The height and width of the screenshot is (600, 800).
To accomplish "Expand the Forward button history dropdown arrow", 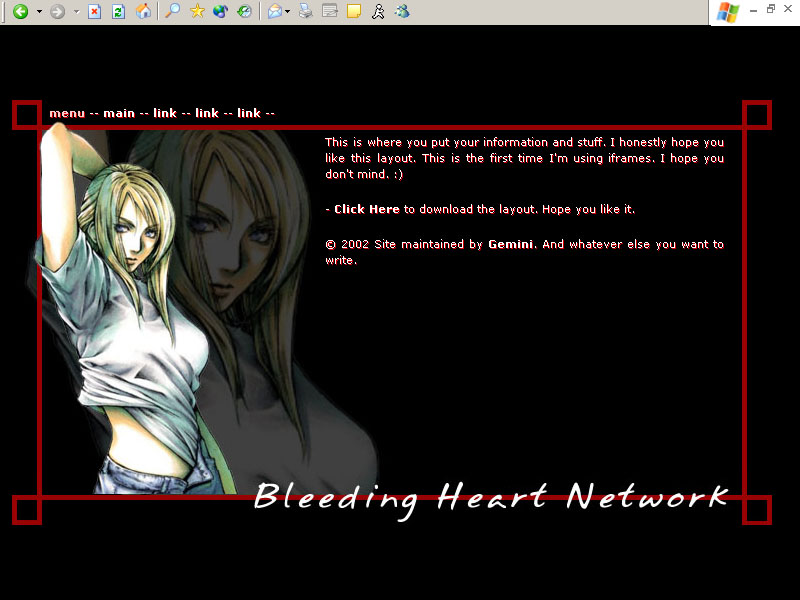I will (x=76, y=12).
